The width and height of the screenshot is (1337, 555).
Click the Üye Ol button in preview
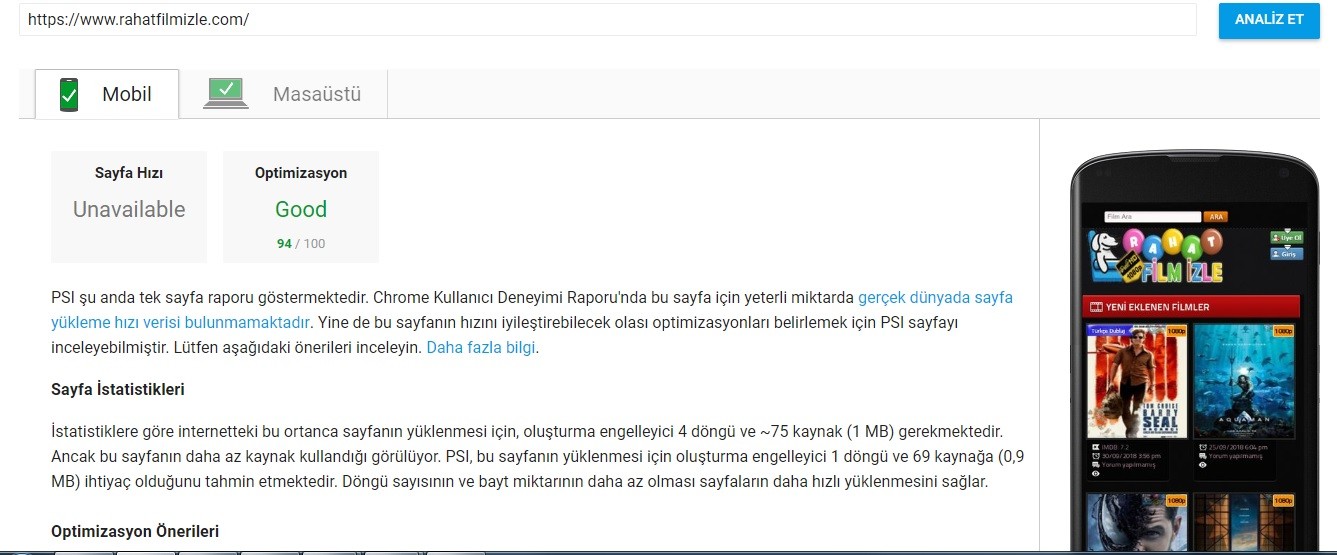(1287, 237)
